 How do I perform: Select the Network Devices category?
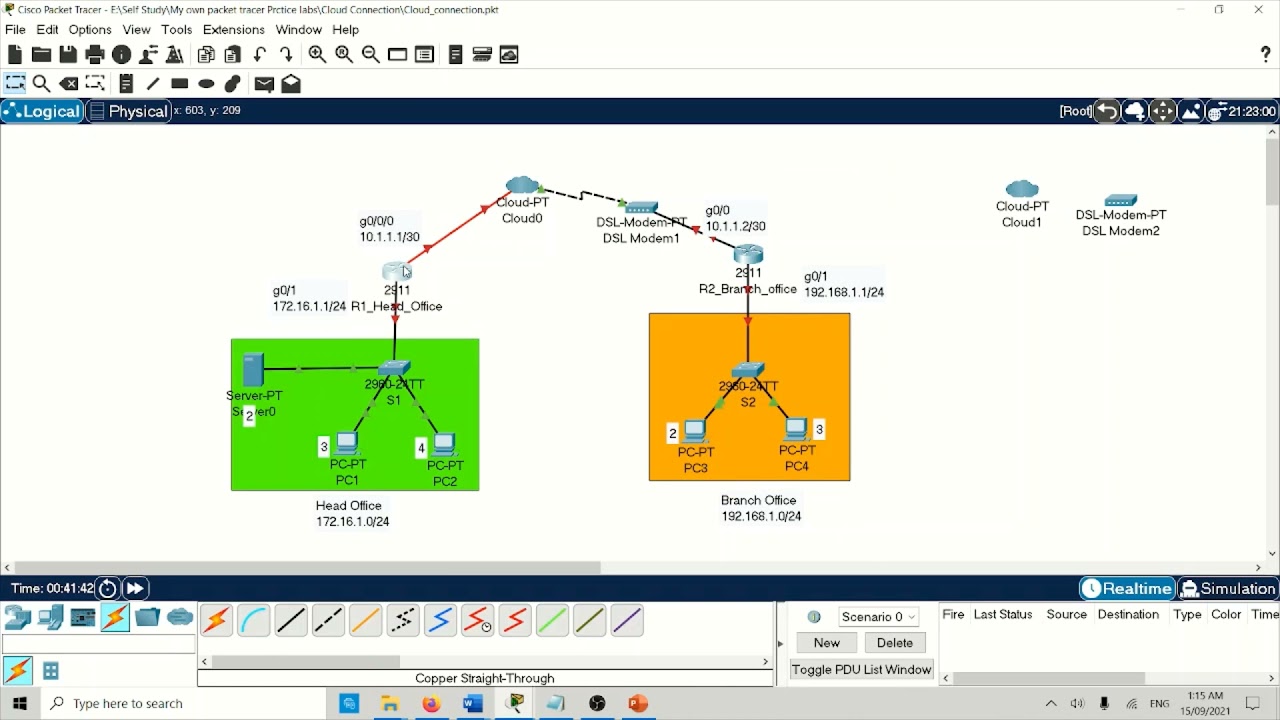pos(18,618)
